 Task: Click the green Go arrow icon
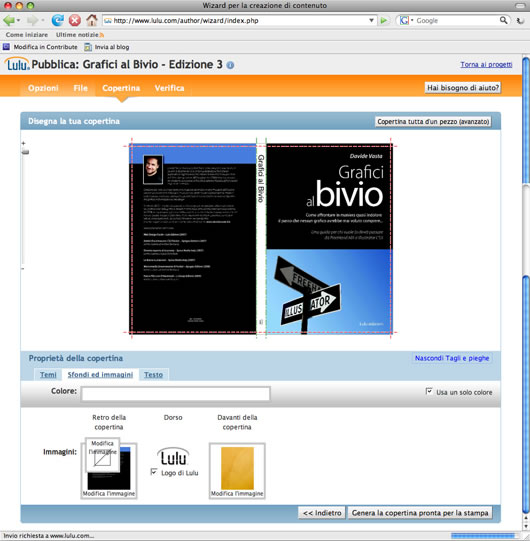383,21
